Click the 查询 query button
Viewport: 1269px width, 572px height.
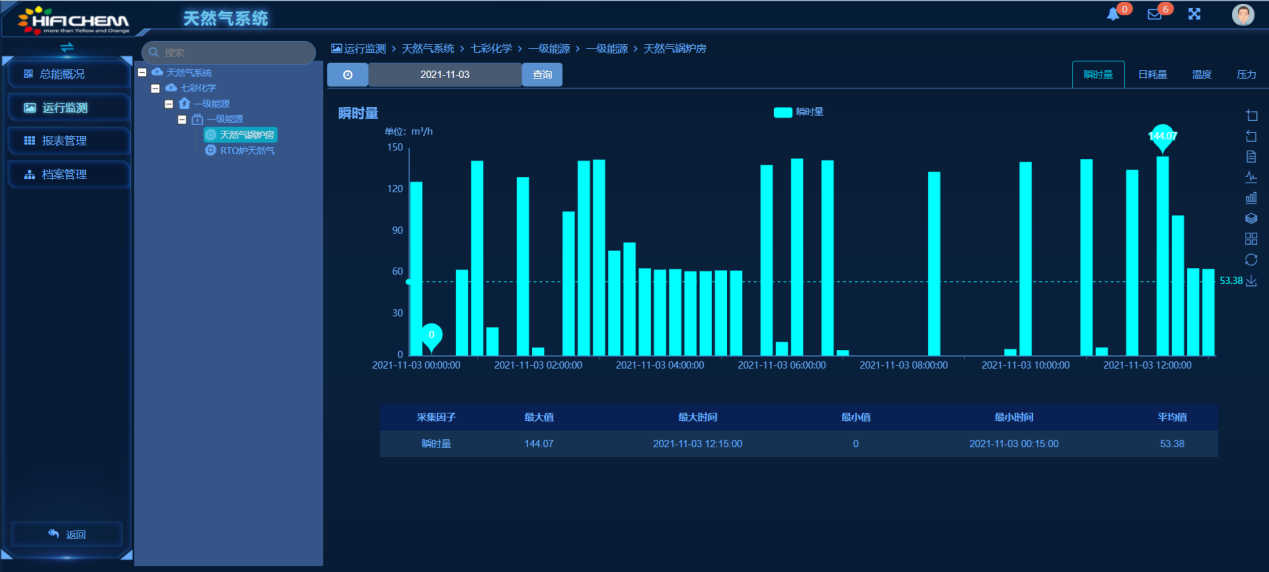tap(542, 75)
